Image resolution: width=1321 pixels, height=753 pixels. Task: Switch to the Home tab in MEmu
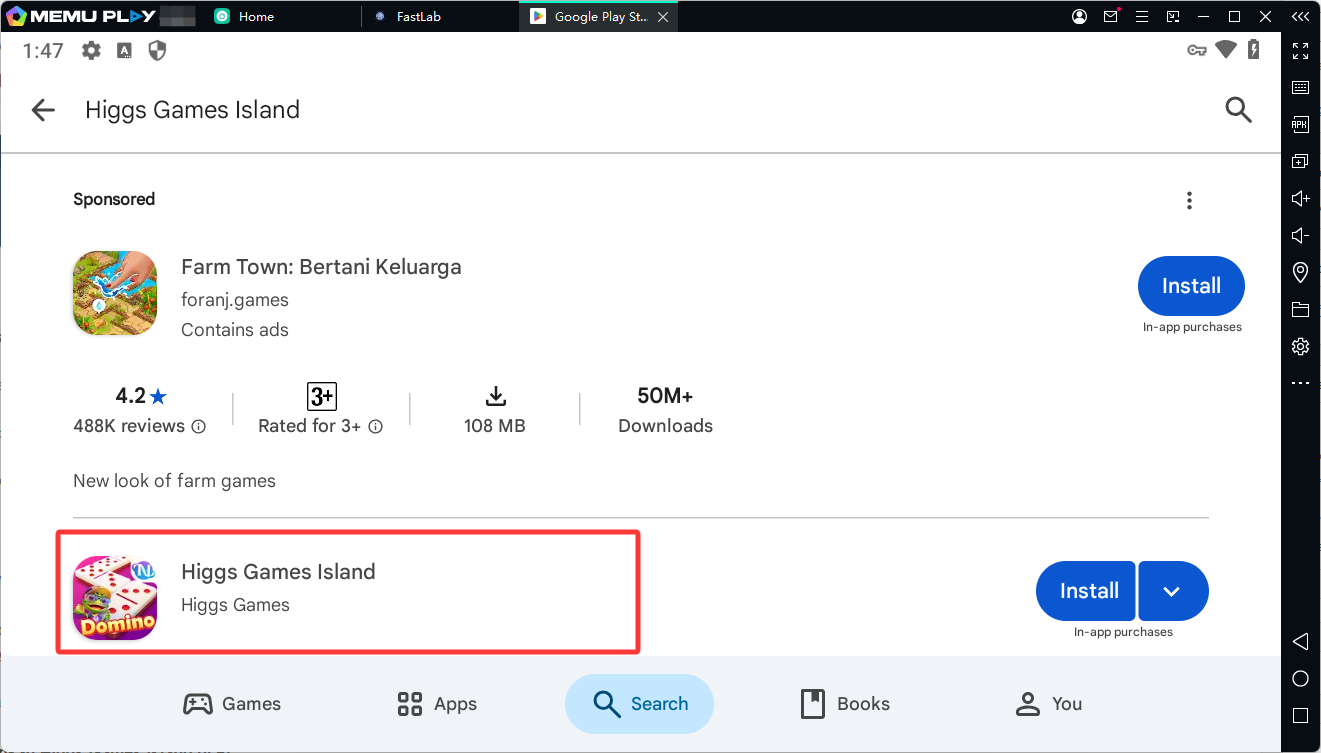(245, 16)
